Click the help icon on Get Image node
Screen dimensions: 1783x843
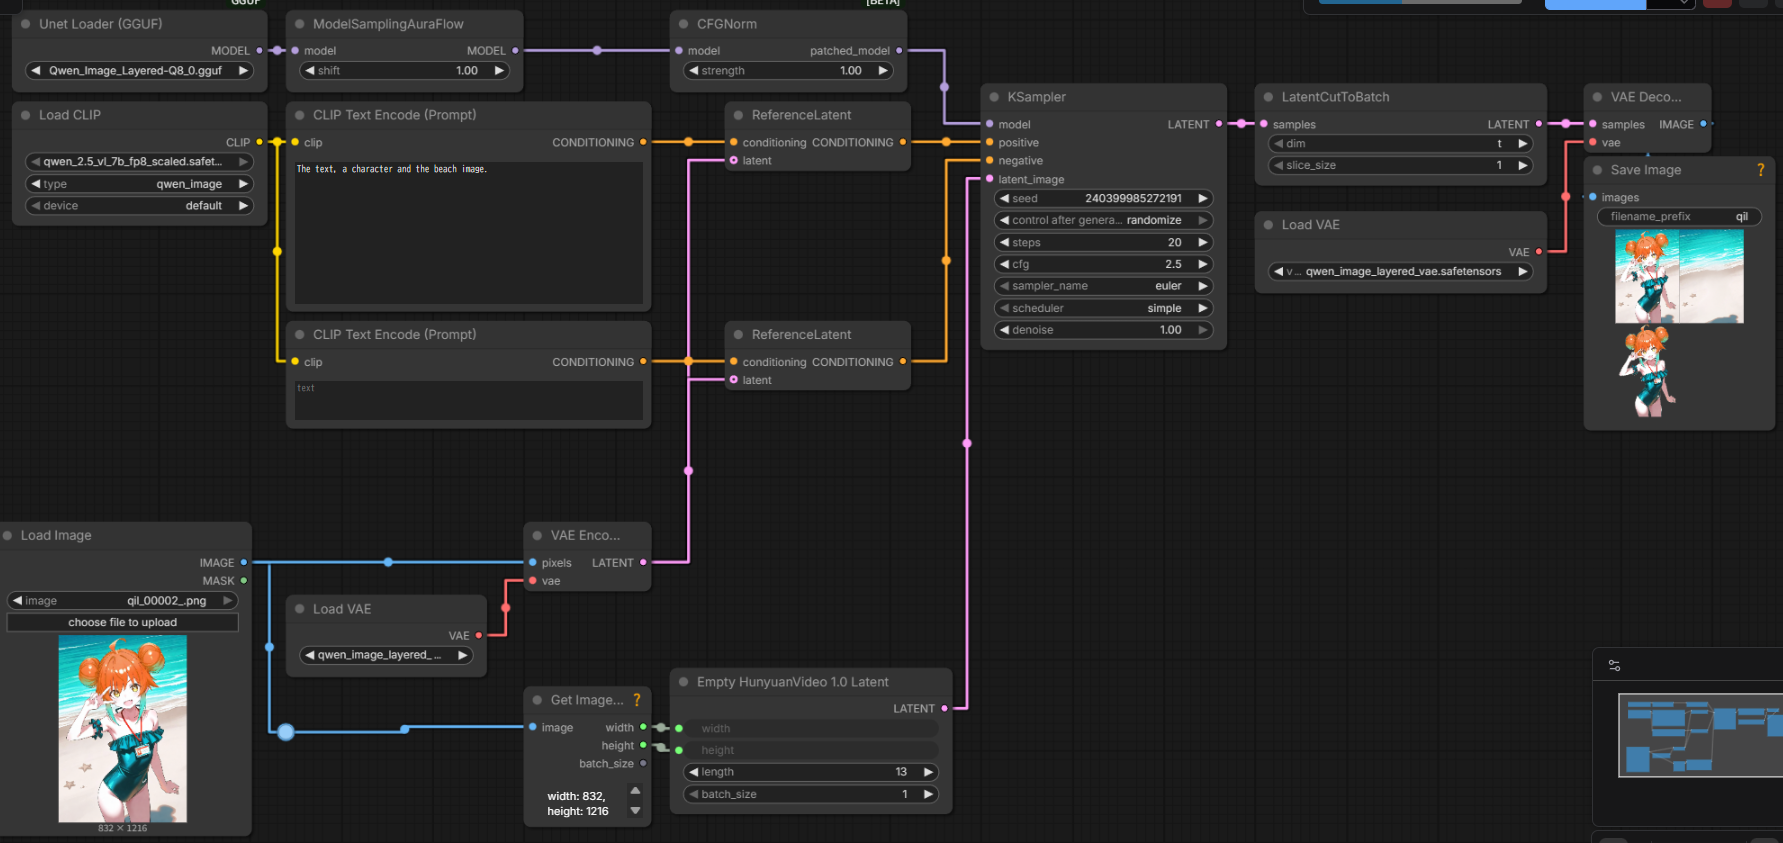[x=636, y=700]
